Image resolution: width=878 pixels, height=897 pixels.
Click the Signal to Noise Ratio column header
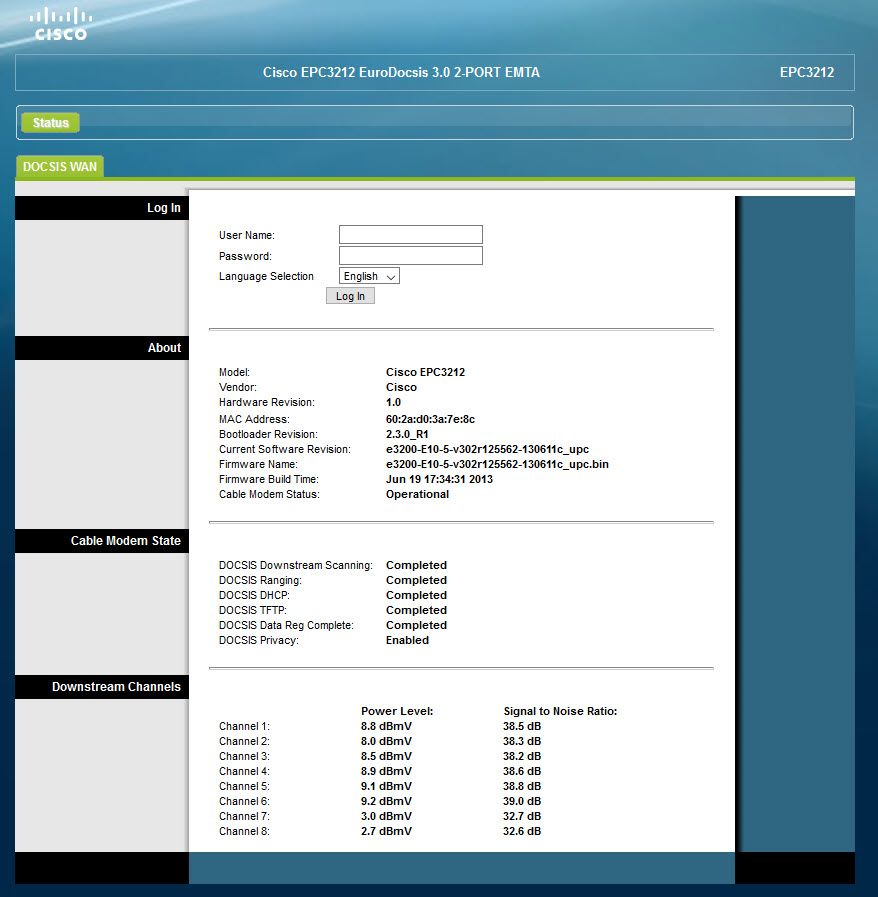coord(560,711)
